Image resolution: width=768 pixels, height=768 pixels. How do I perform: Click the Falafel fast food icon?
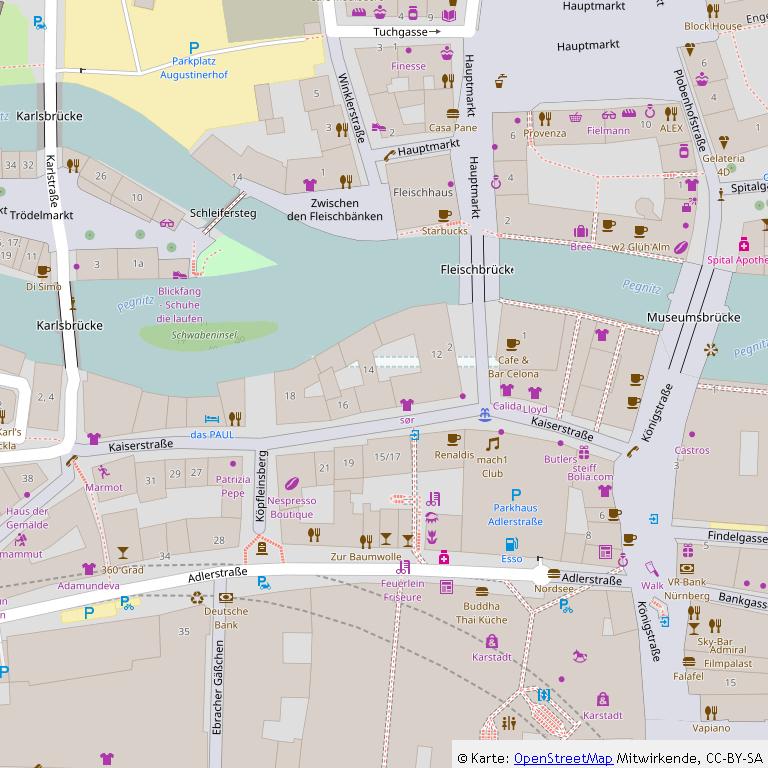[x=689, y=662]
